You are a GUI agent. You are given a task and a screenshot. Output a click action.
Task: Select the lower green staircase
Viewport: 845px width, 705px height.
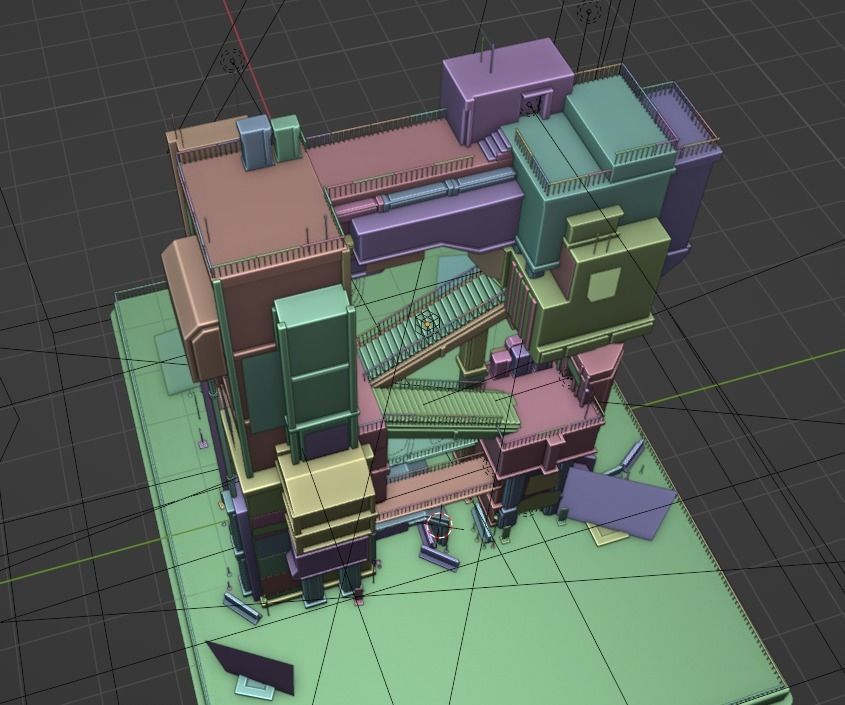click(x=447, y=410)
